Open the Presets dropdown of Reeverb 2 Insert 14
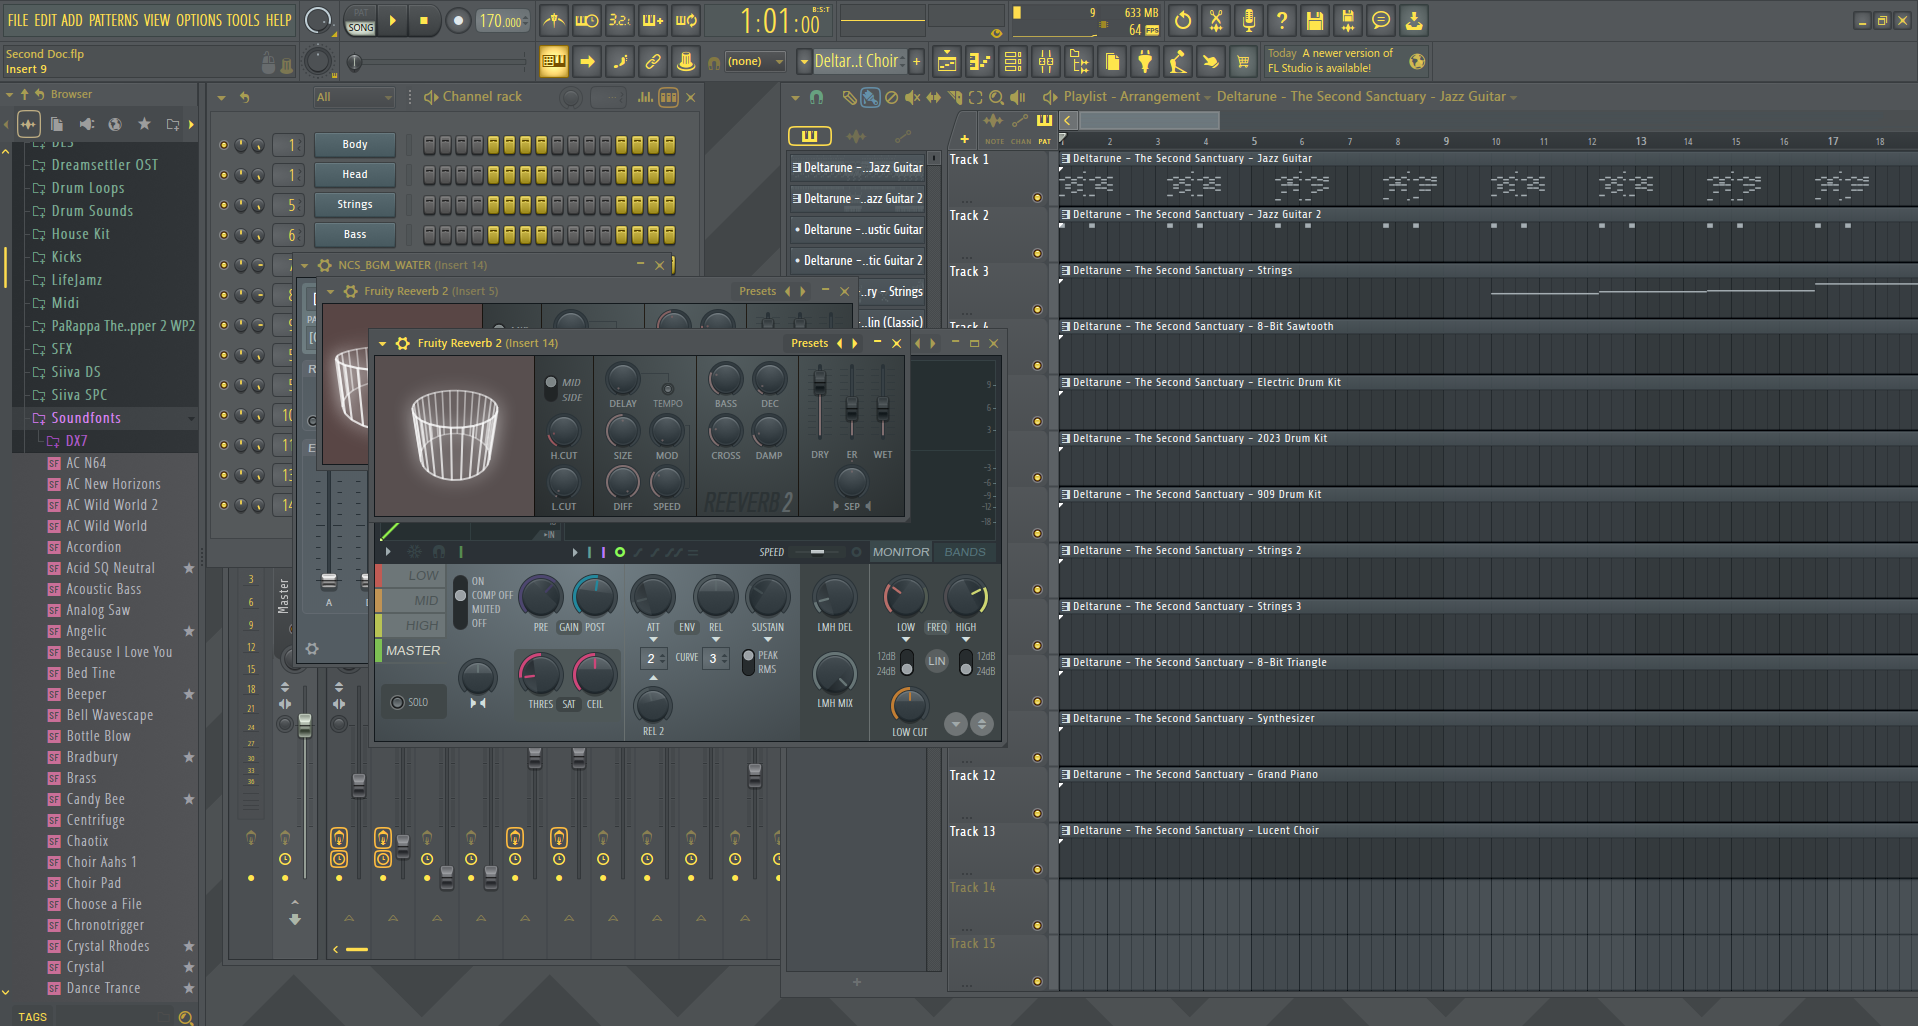Viewport: 1918px width, 1026px height. click(x=809, y=343)
